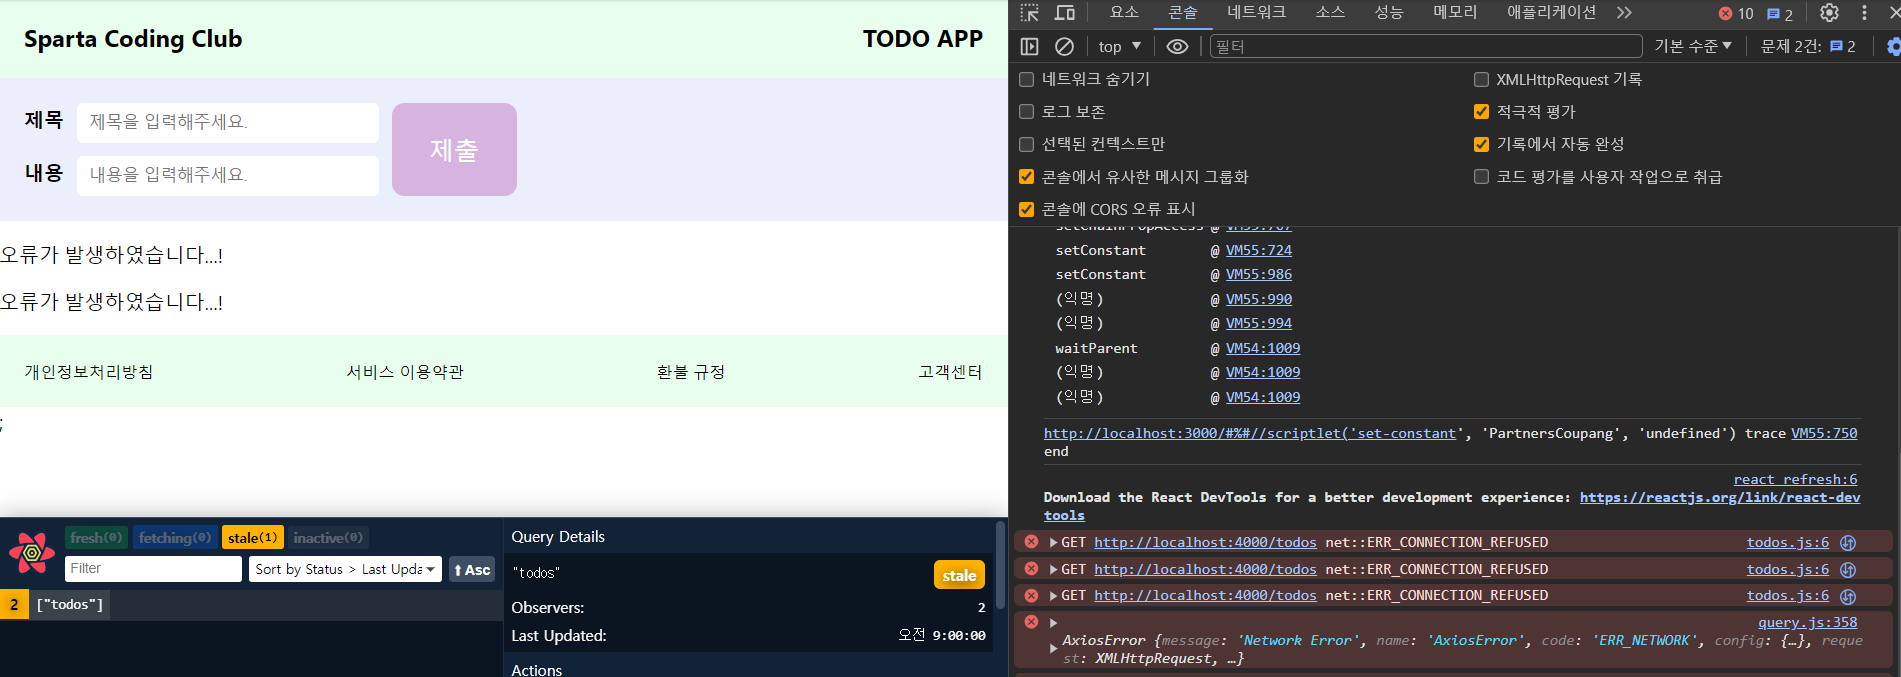The width and height of the screenshot is (1901, 677).
Task: Click AI assist icon beside third todos.js:6
Action: coord(1848,596)
